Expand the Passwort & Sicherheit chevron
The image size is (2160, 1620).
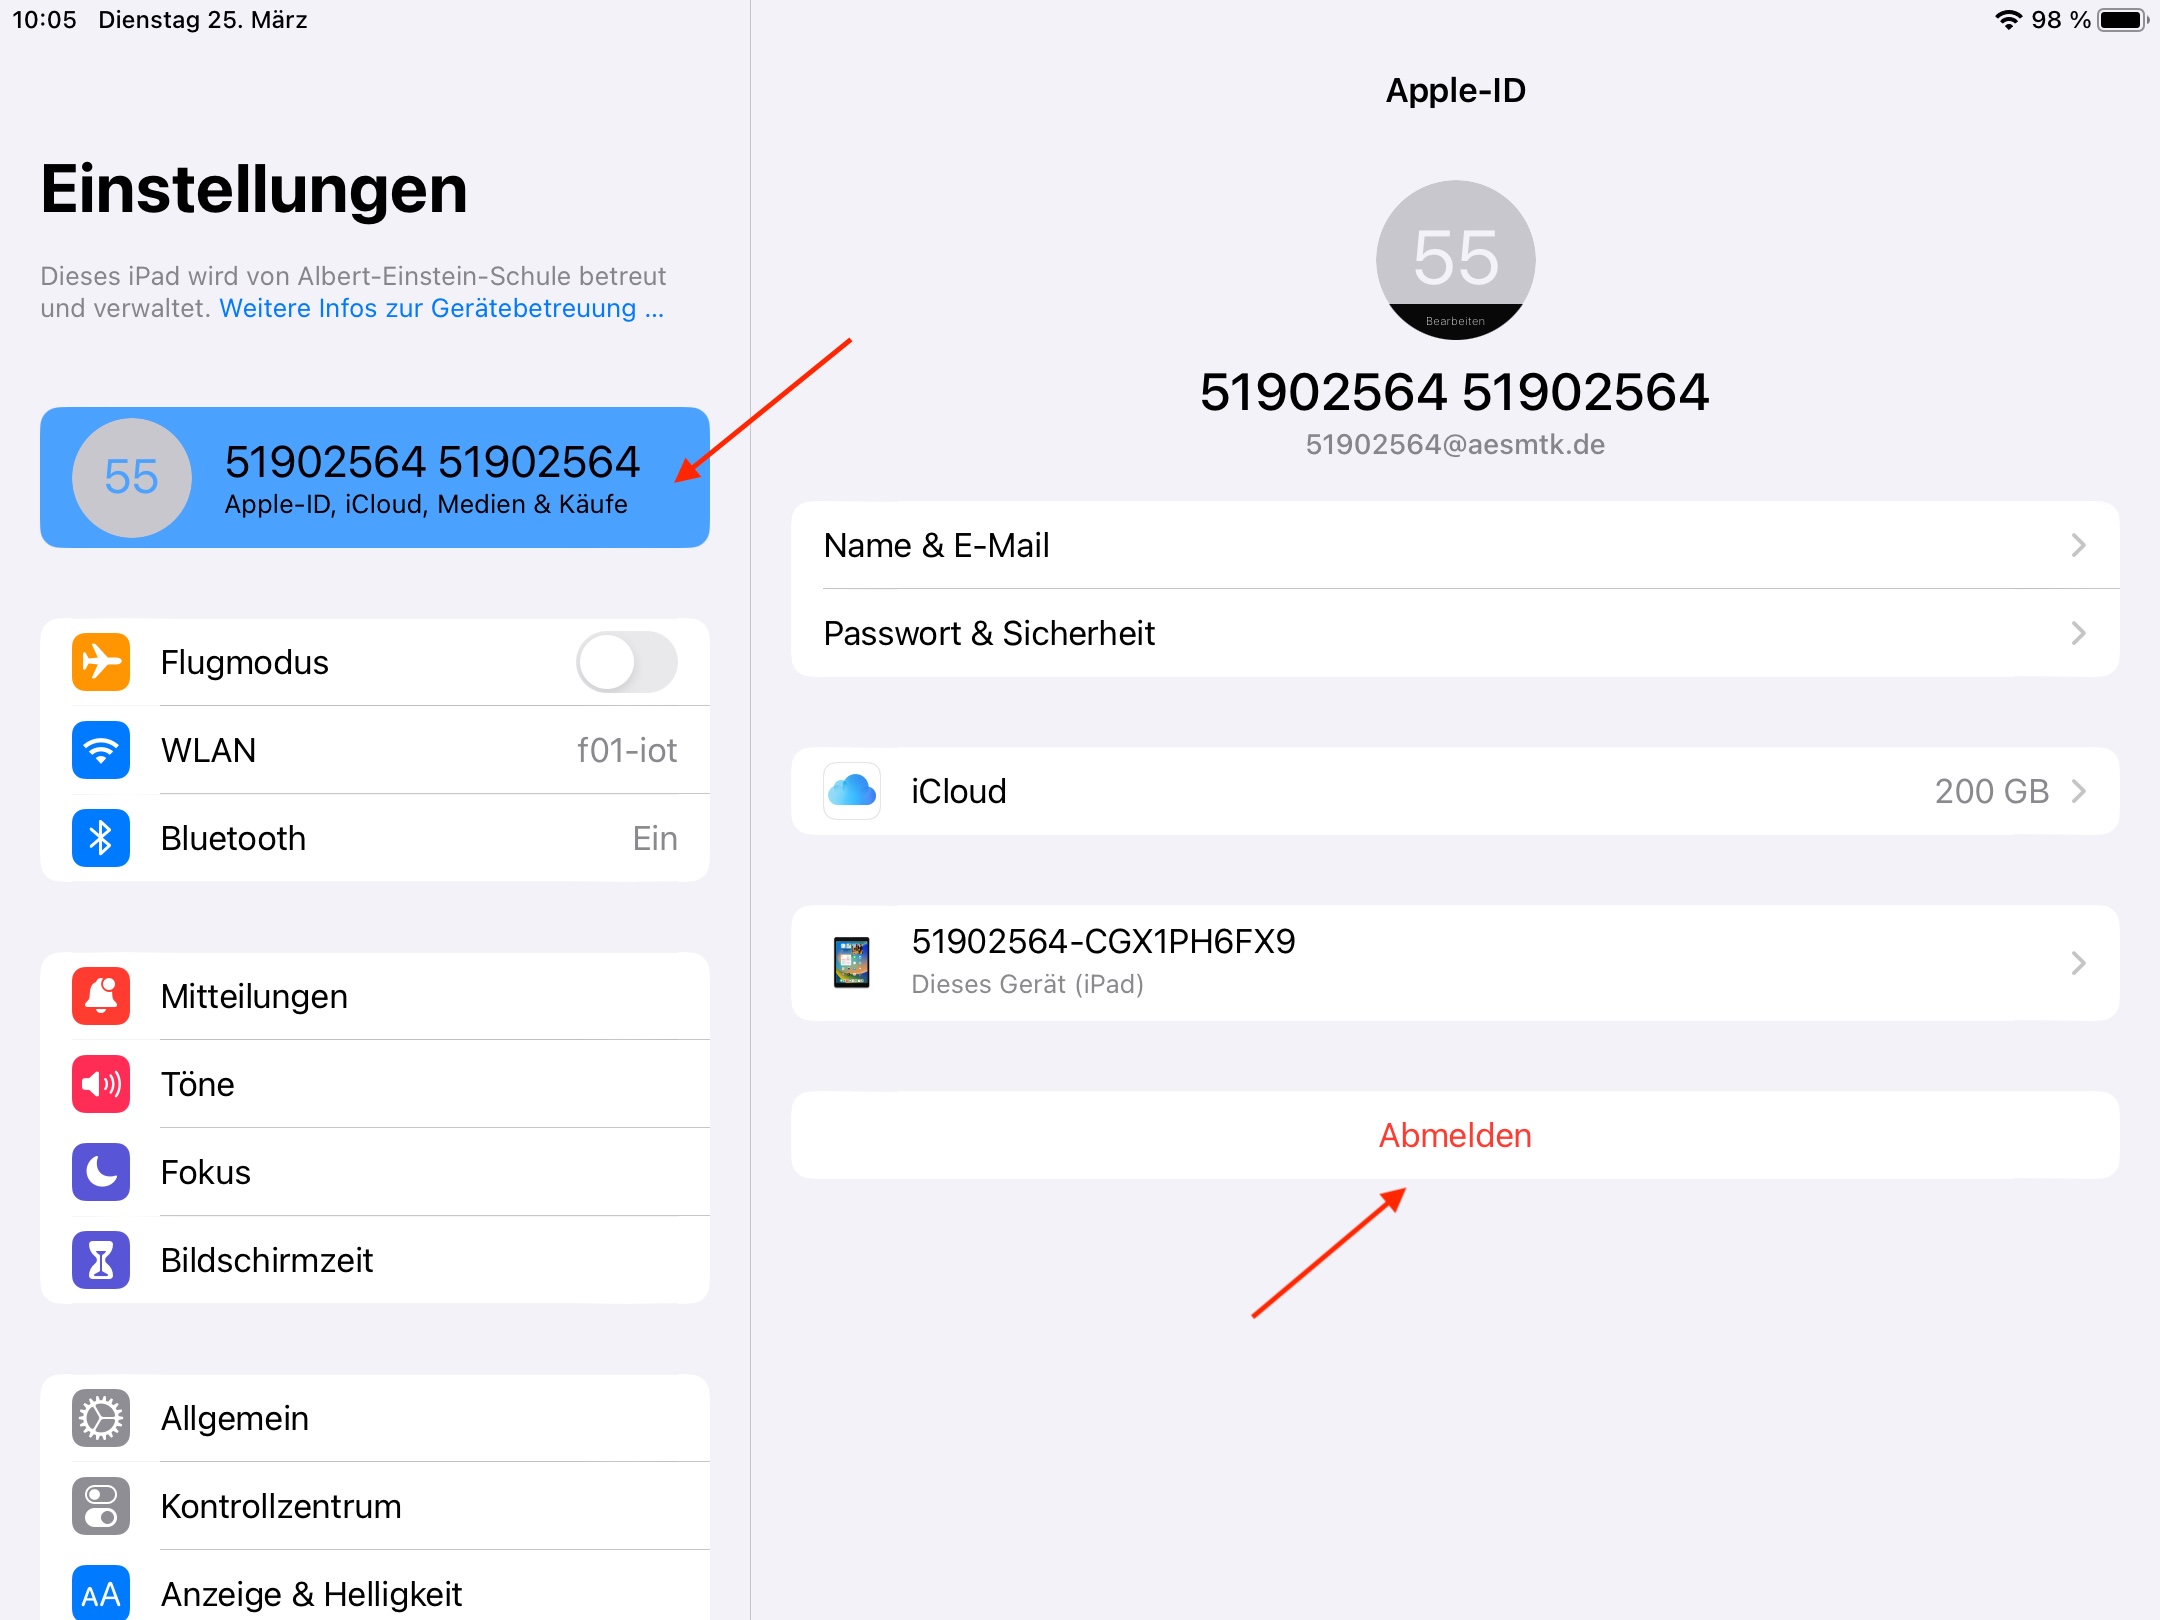point(2078,633)
